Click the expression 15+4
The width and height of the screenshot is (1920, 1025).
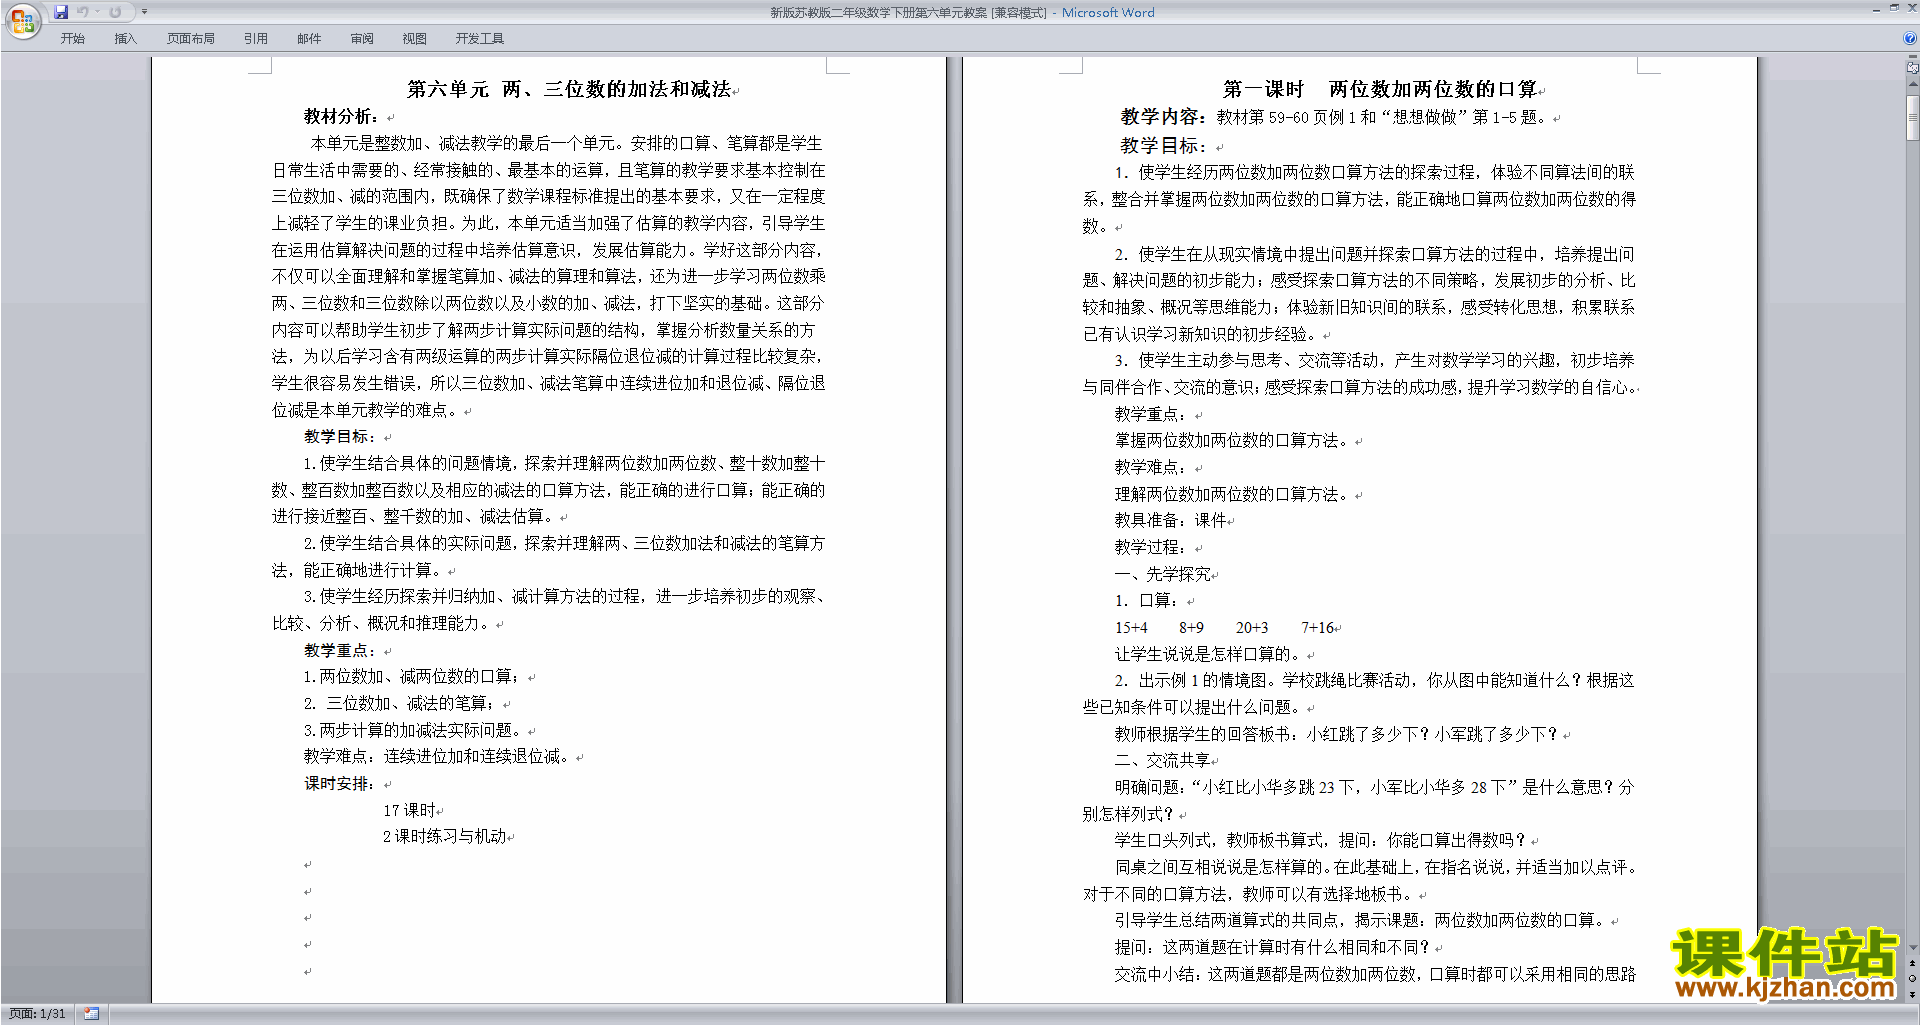1131,628
